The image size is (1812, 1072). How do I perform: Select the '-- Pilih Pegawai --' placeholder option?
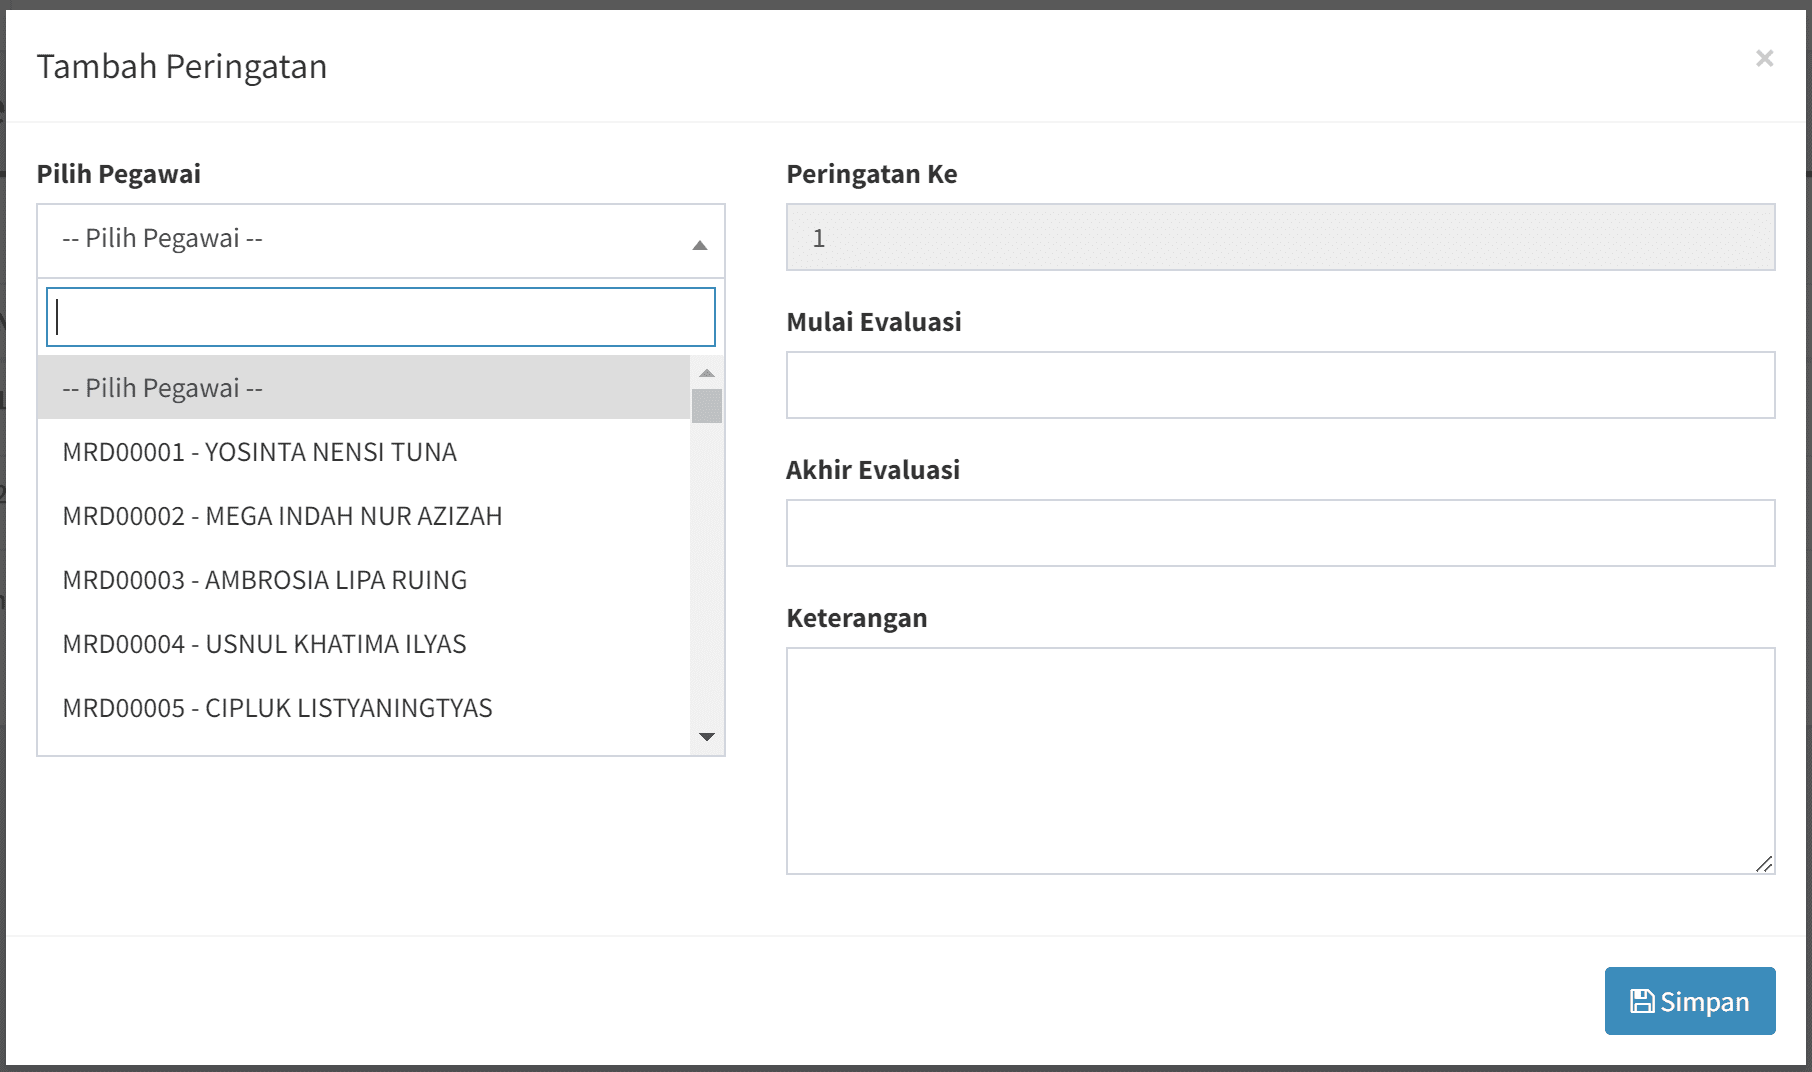363,388
